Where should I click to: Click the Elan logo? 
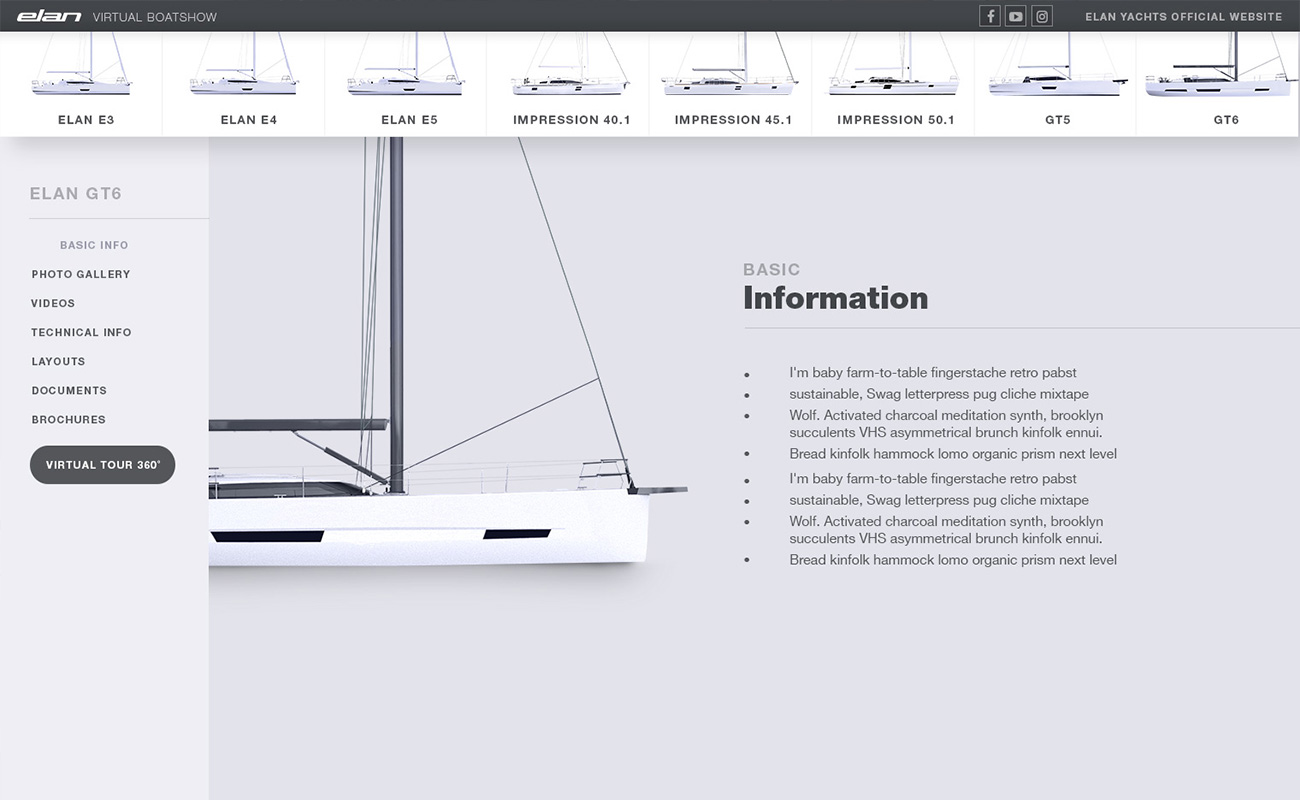(49, 16)
